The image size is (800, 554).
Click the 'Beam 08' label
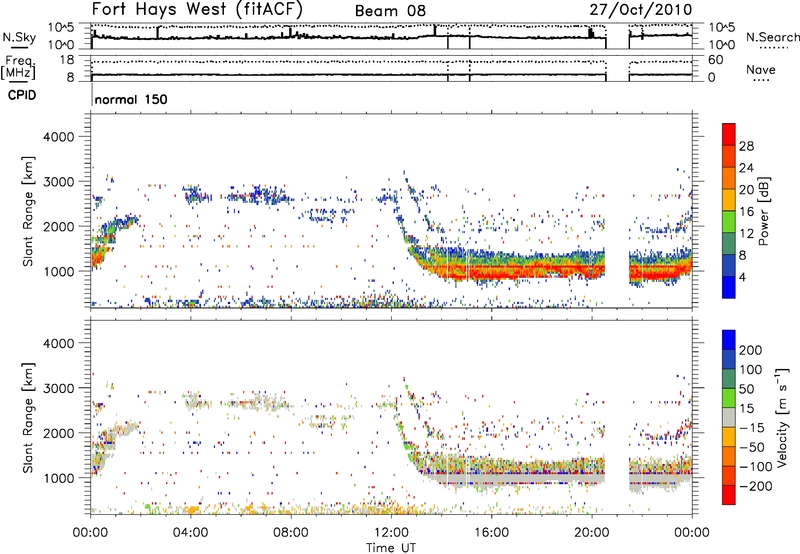(x=390, y=11)
